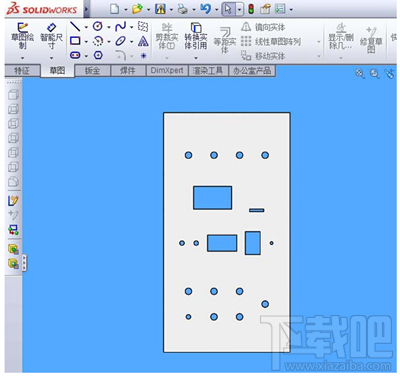Switch to the DimXpert tab
This screenshot has height=376, width=400.
click(x=167, y=71)
